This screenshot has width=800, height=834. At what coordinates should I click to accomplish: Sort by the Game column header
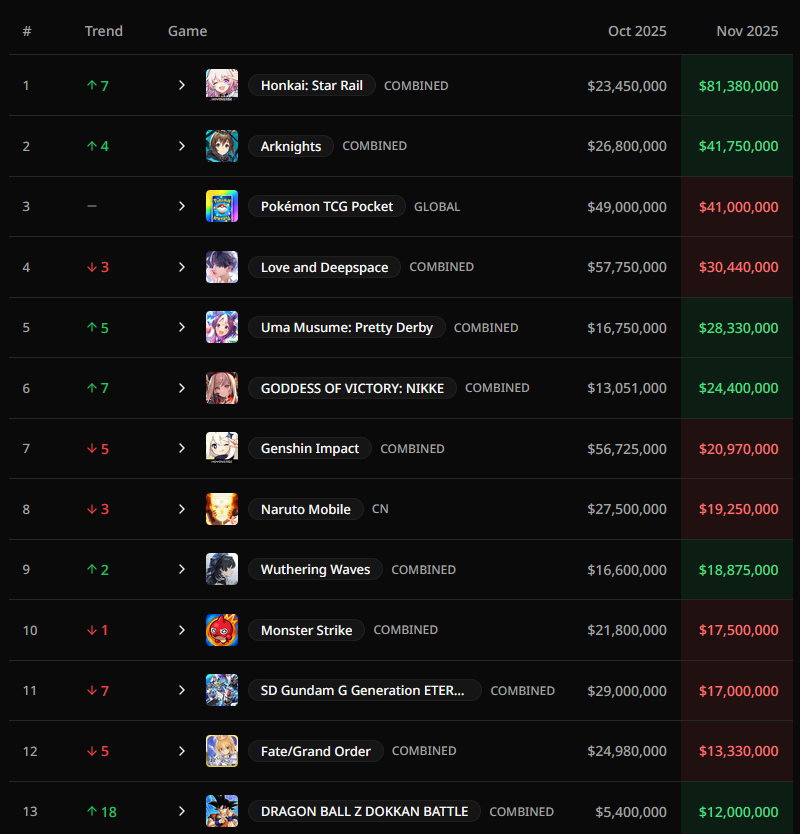(x=188, y=31)
